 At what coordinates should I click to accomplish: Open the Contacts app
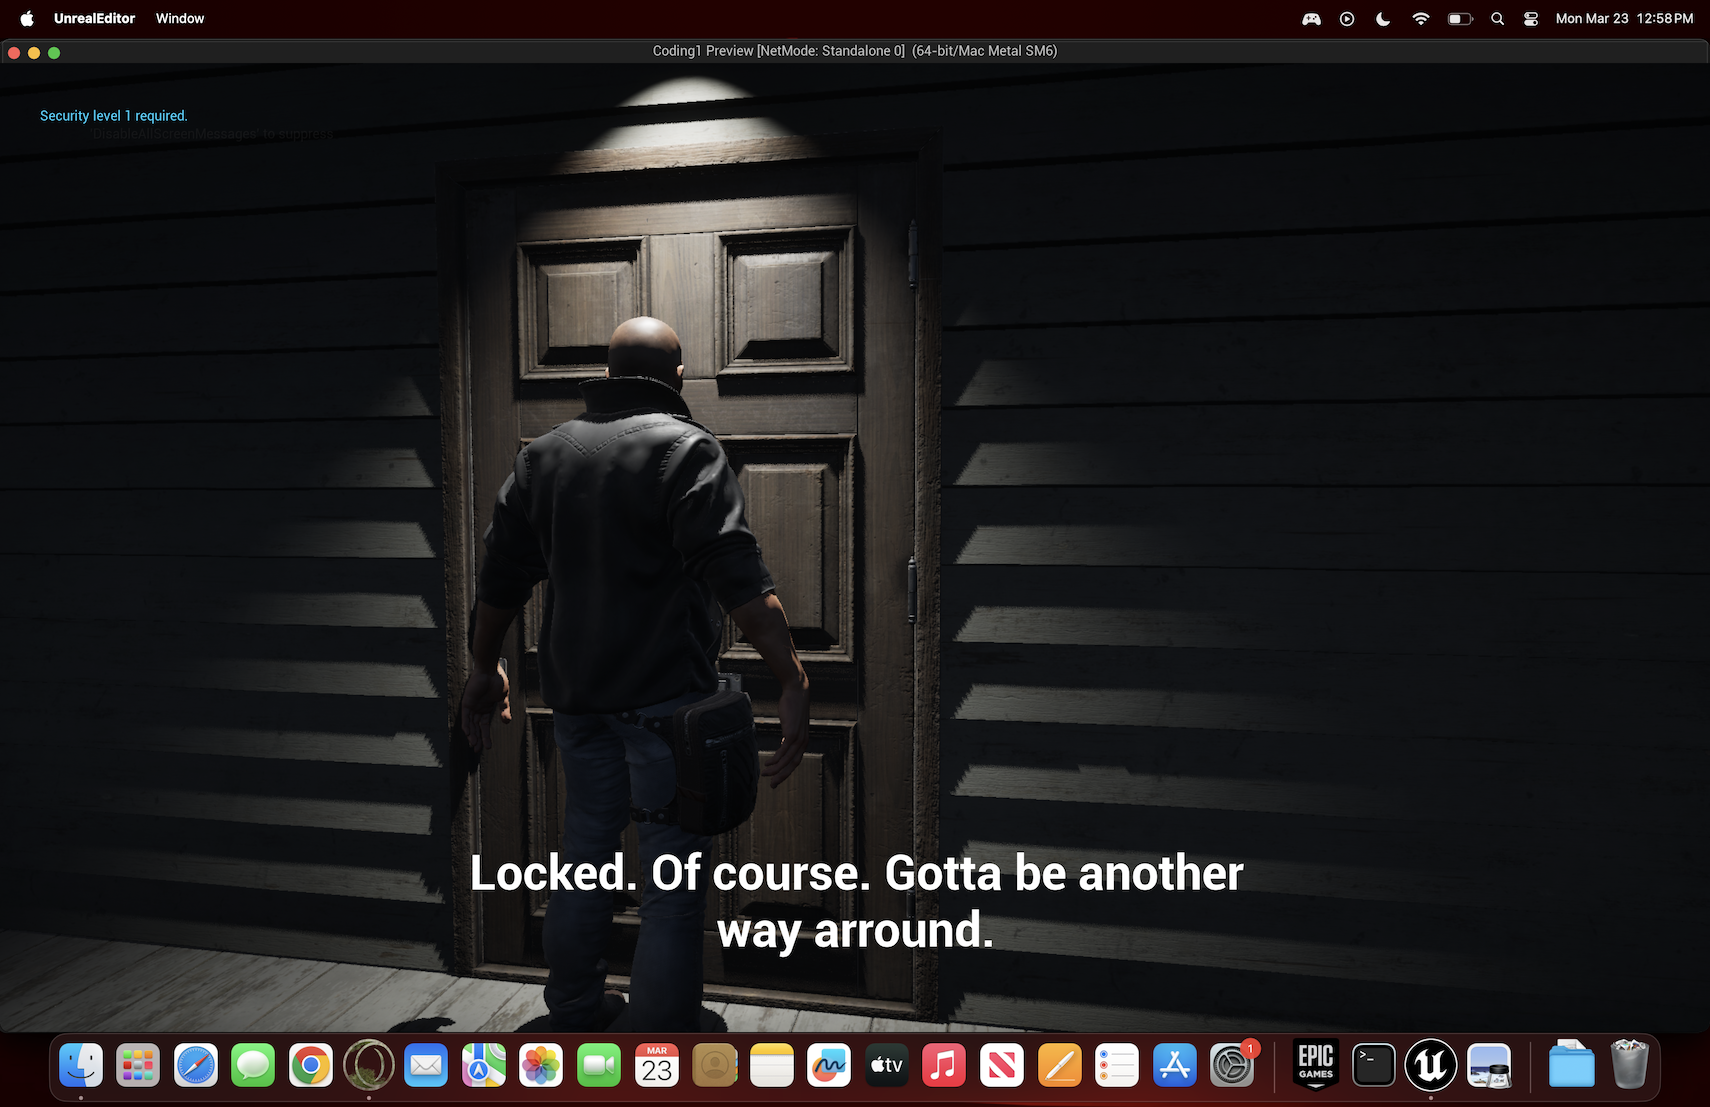tap(714, 1066)
